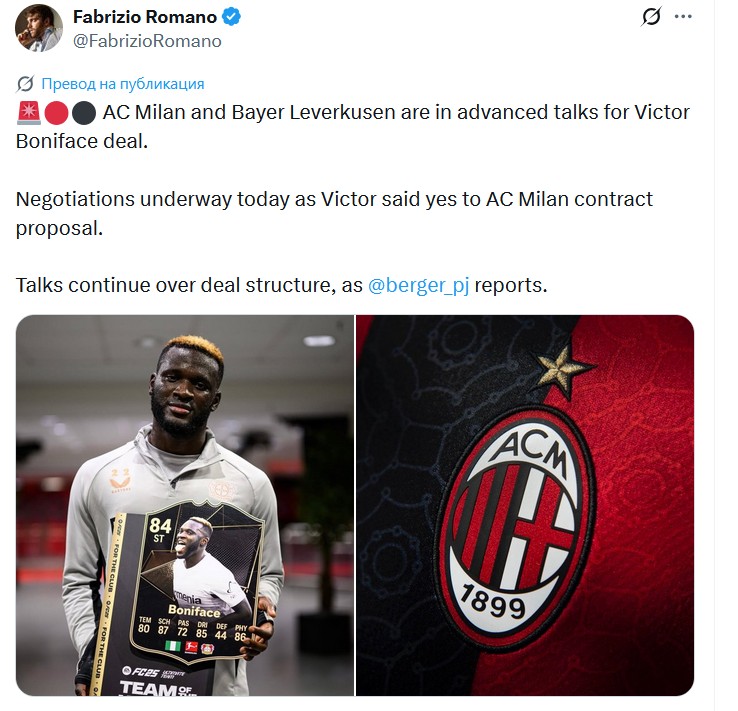
Task: Click the red circle emoji
Action: 56,113
